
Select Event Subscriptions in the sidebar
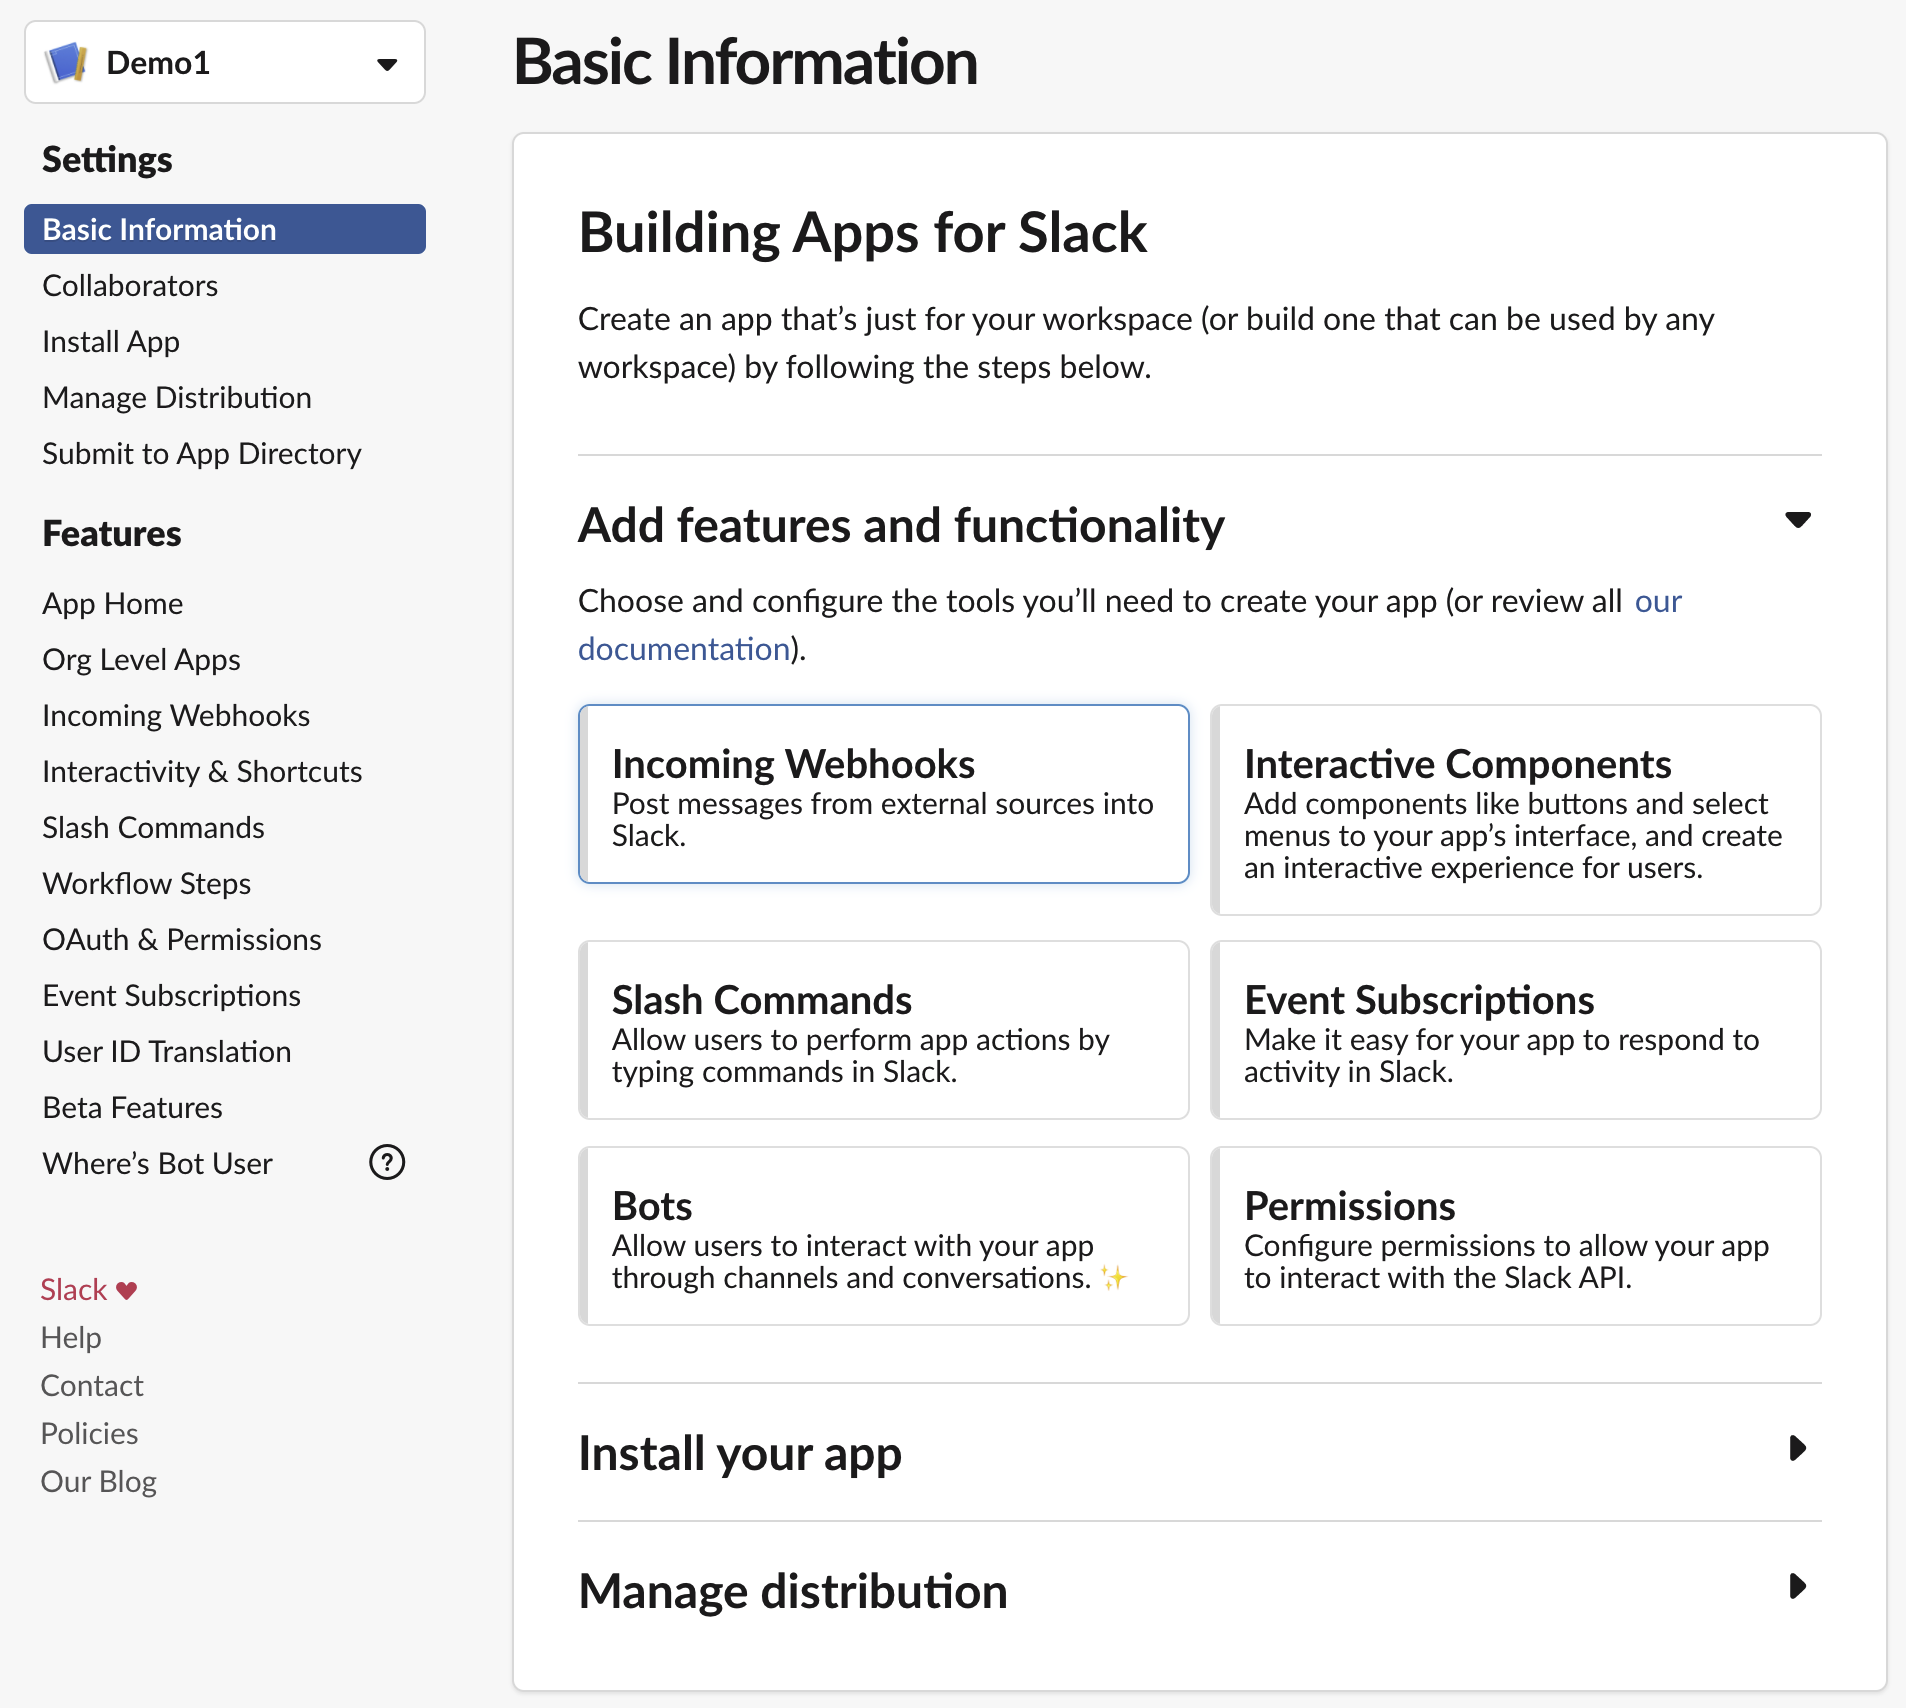point(172,996)
